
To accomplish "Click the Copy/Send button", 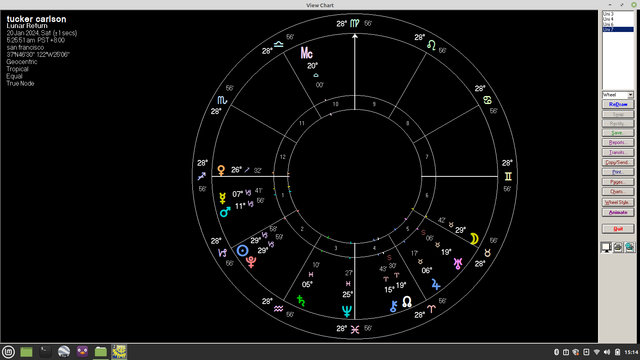I will (x=618, y=162).
